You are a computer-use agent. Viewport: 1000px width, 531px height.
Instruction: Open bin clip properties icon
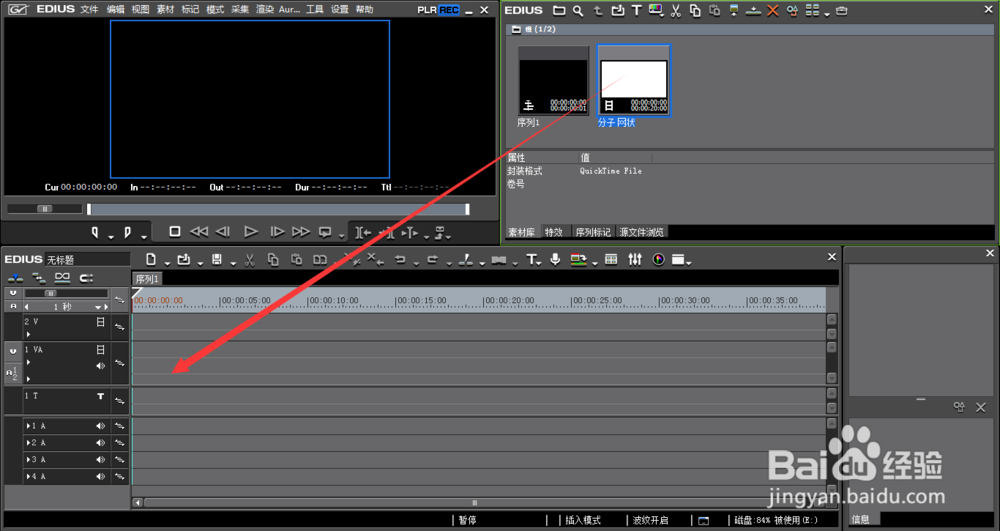(x=792, y=10)
